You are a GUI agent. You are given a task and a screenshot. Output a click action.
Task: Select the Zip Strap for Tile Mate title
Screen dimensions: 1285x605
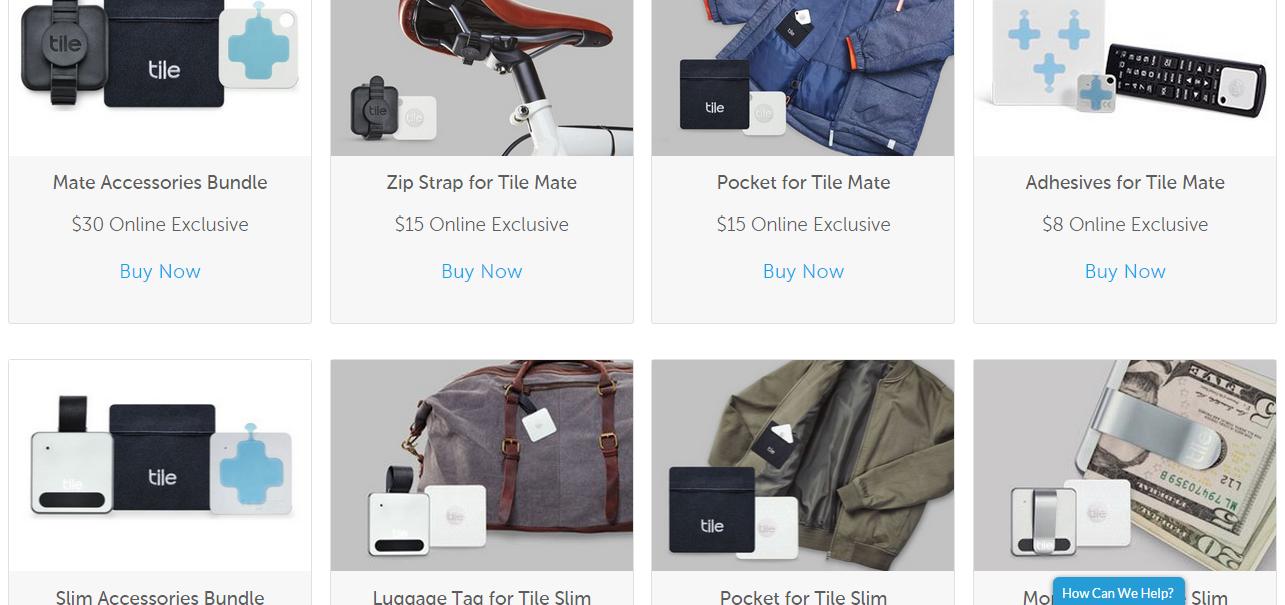[482, 182]
